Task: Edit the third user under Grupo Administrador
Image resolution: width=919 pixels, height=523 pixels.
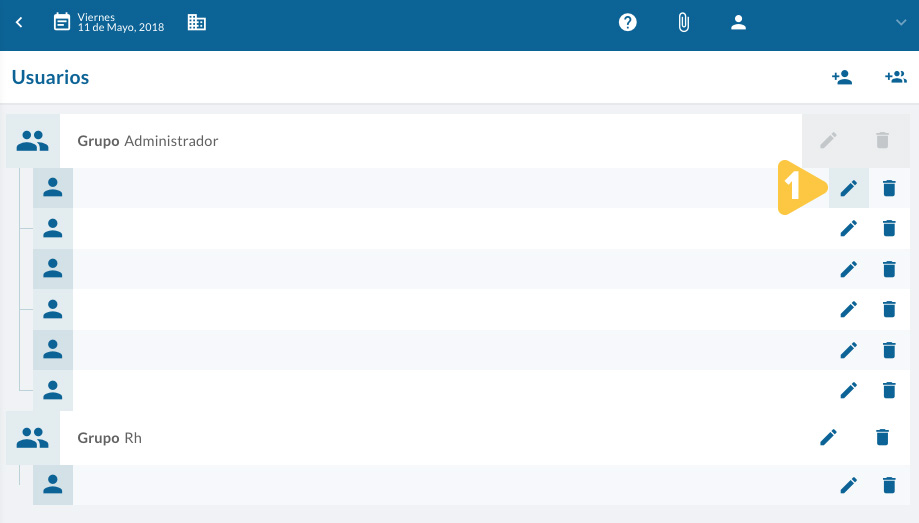Action: coord(849,269)
